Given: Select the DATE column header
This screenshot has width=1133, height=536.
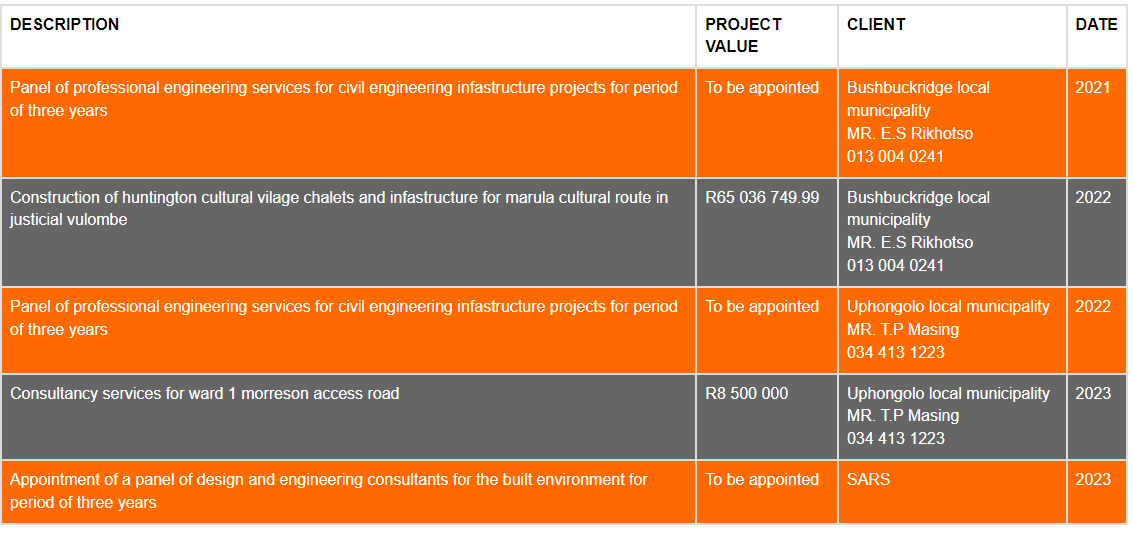Looking at the screenshot, I should pyautogui.click(x=1096, y=25).
